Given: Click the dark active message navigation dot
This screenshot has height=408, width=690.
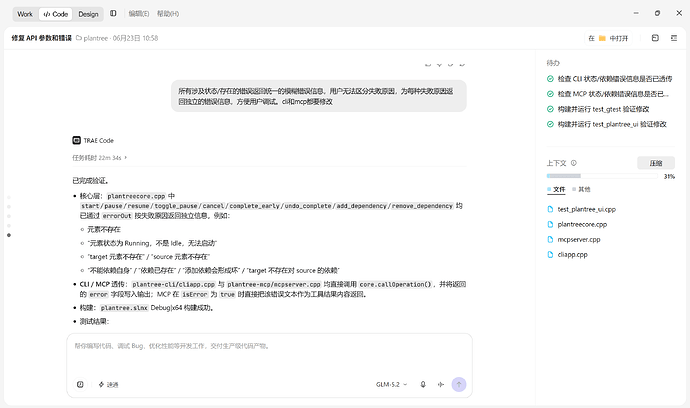Looking at the screenshot, I should tap(9, 235).
